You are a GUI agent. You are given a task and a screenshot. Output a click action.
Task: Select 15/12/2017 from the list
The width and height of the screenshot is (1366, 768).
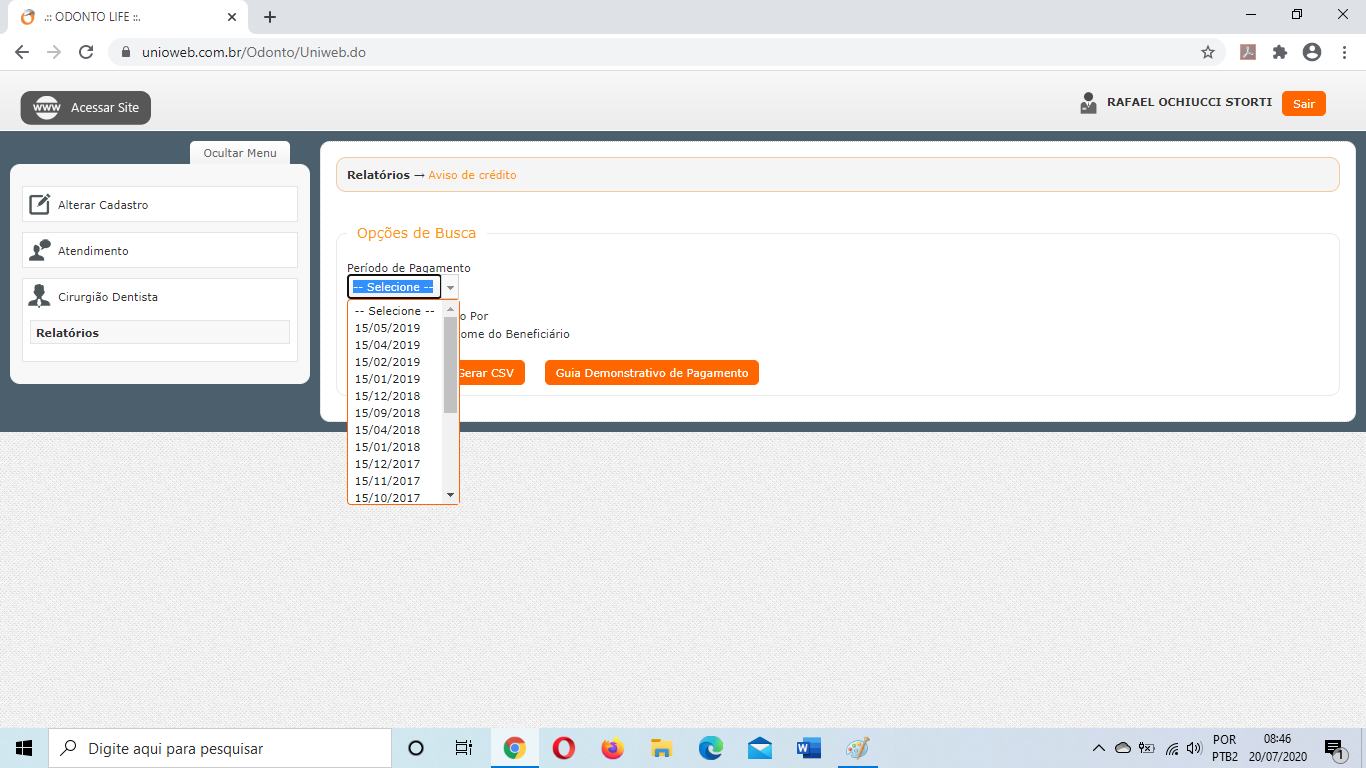[395, 464]
